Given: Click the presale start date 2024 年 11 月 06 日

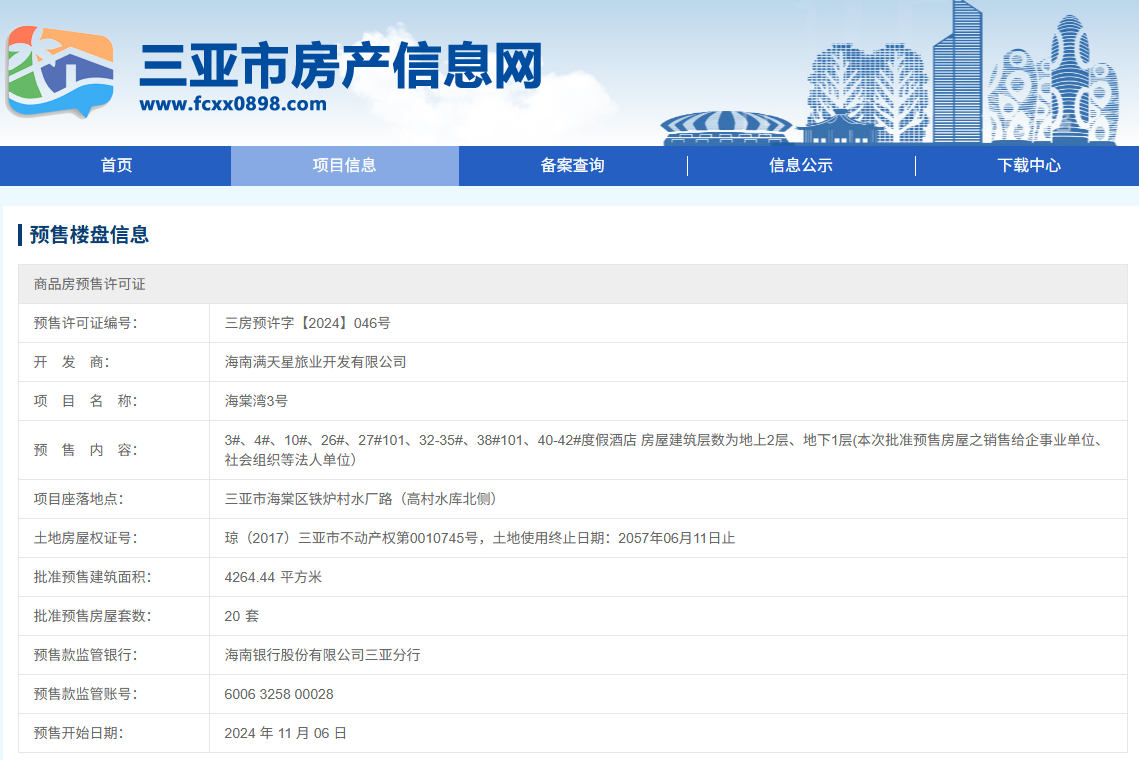Looking at the screenshot, I should (285, 733).
